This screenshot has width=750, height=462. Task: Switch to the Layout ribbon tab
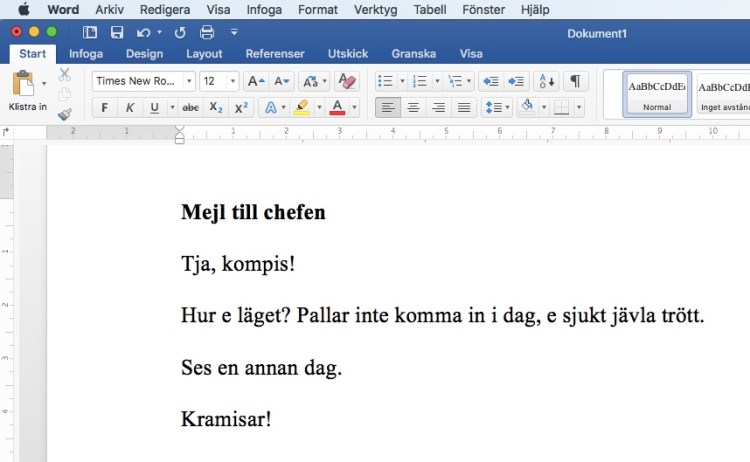tap(204, 54)
